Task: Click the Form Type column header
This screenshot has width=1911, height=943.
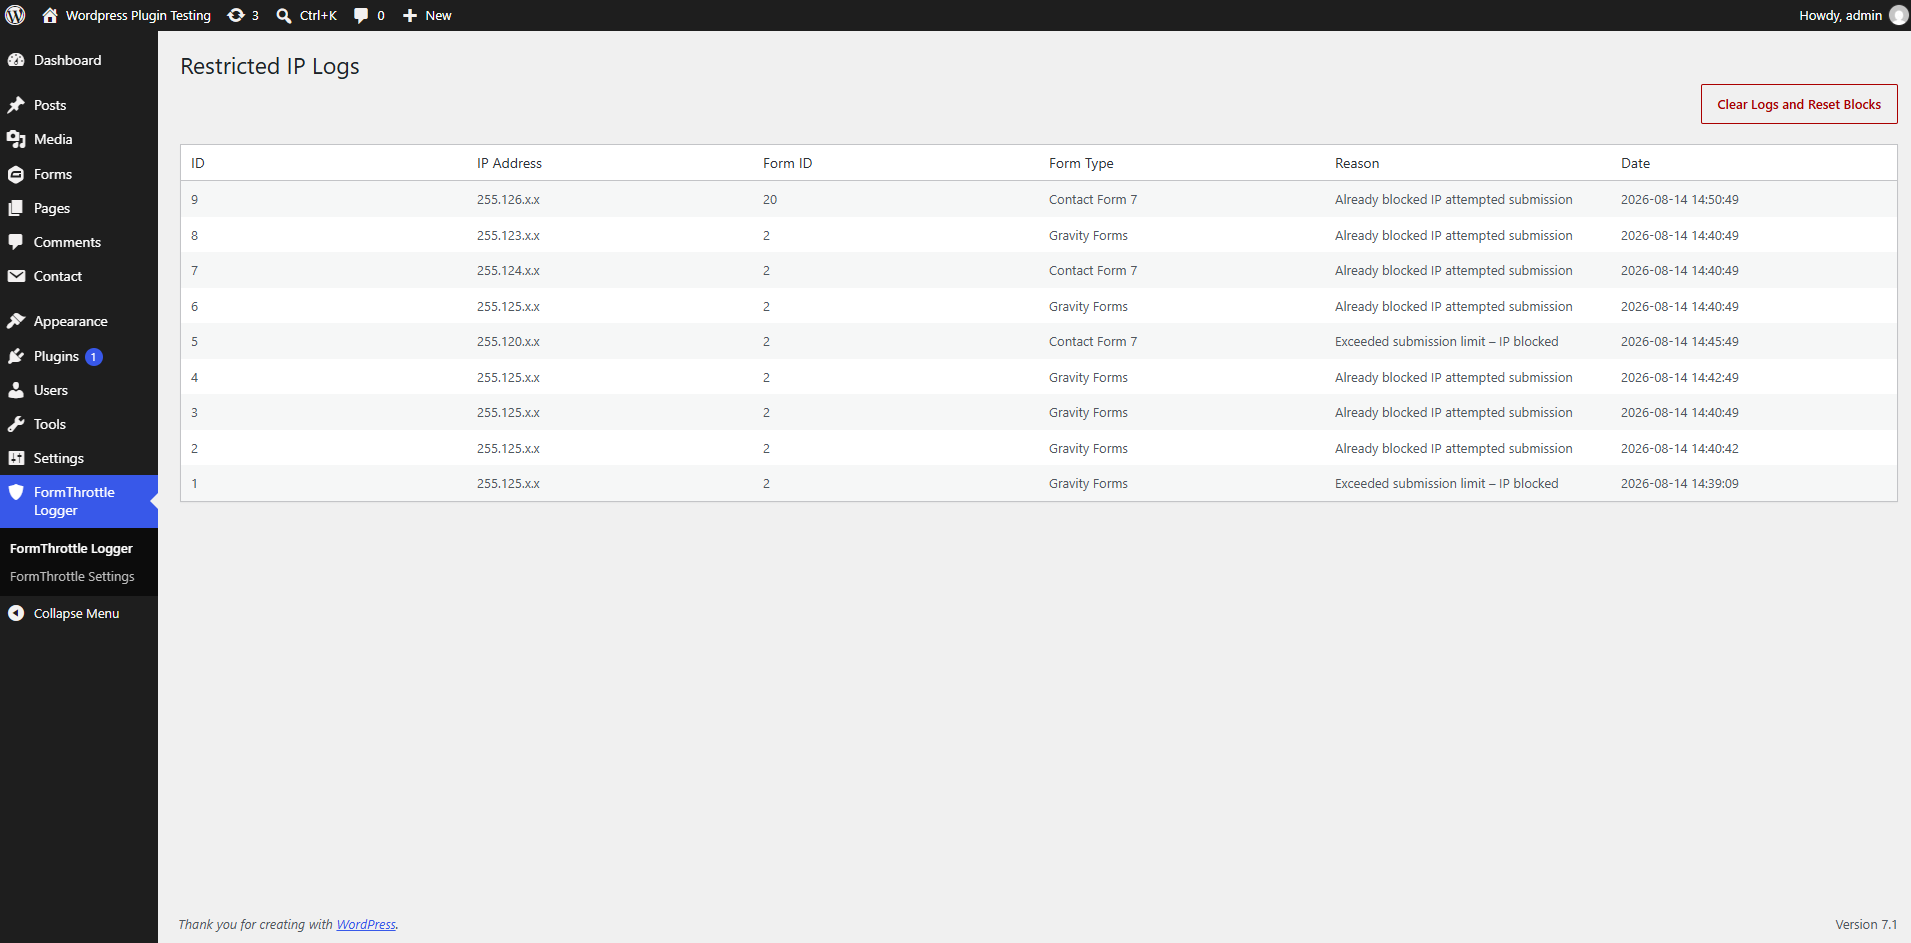Action: (x=1081, y=163)
